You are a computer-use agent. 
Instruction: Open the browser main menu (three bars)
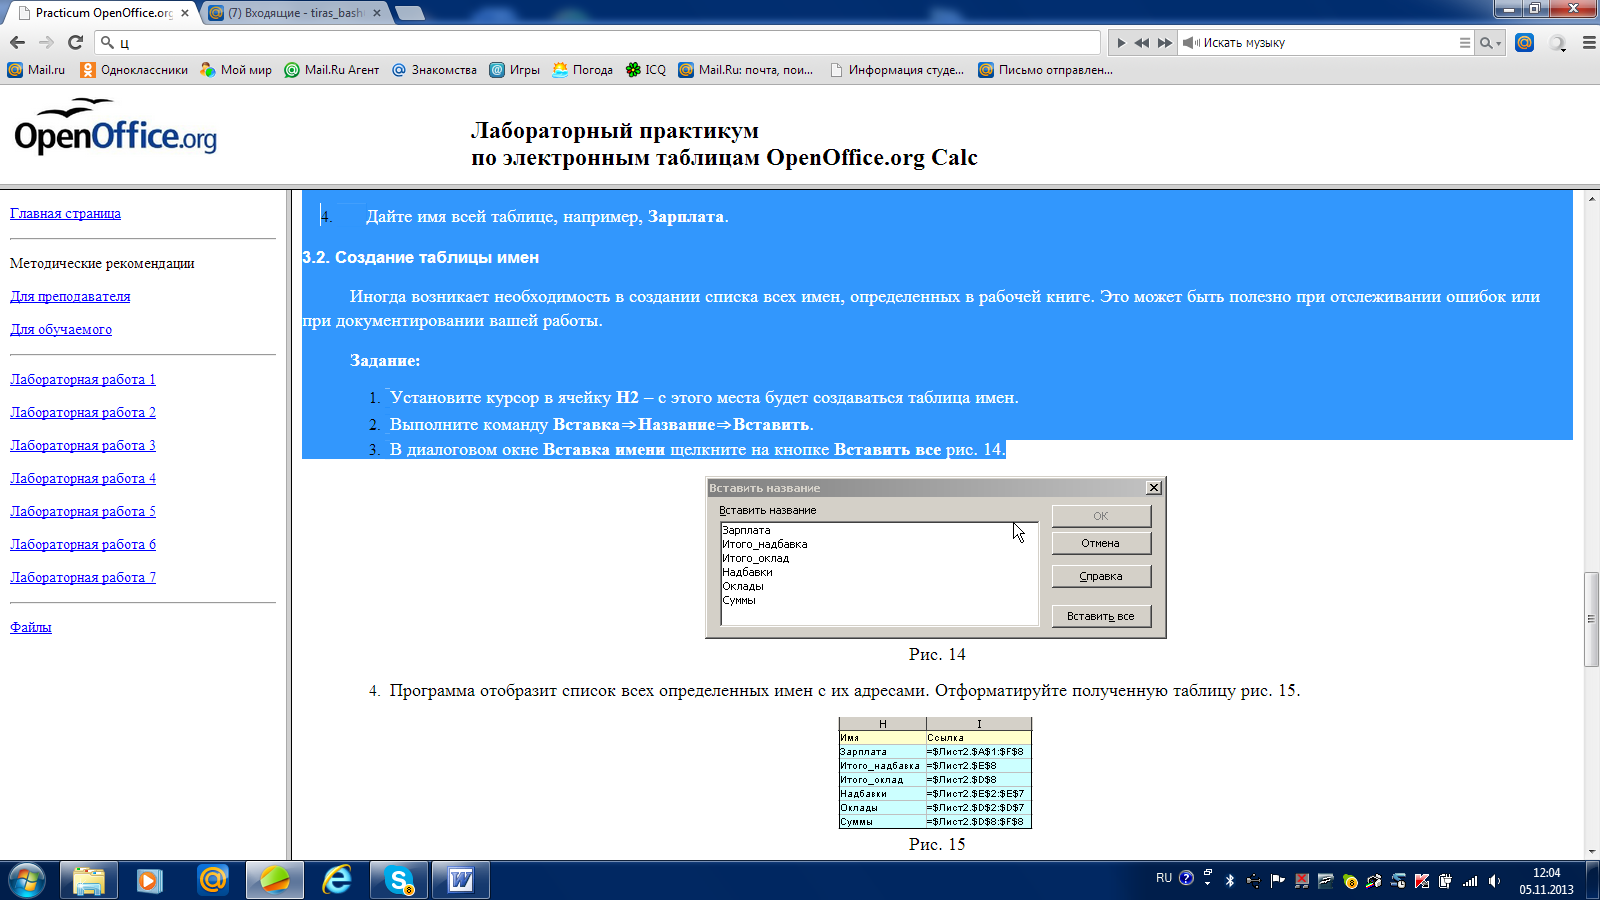(1589, 43)
